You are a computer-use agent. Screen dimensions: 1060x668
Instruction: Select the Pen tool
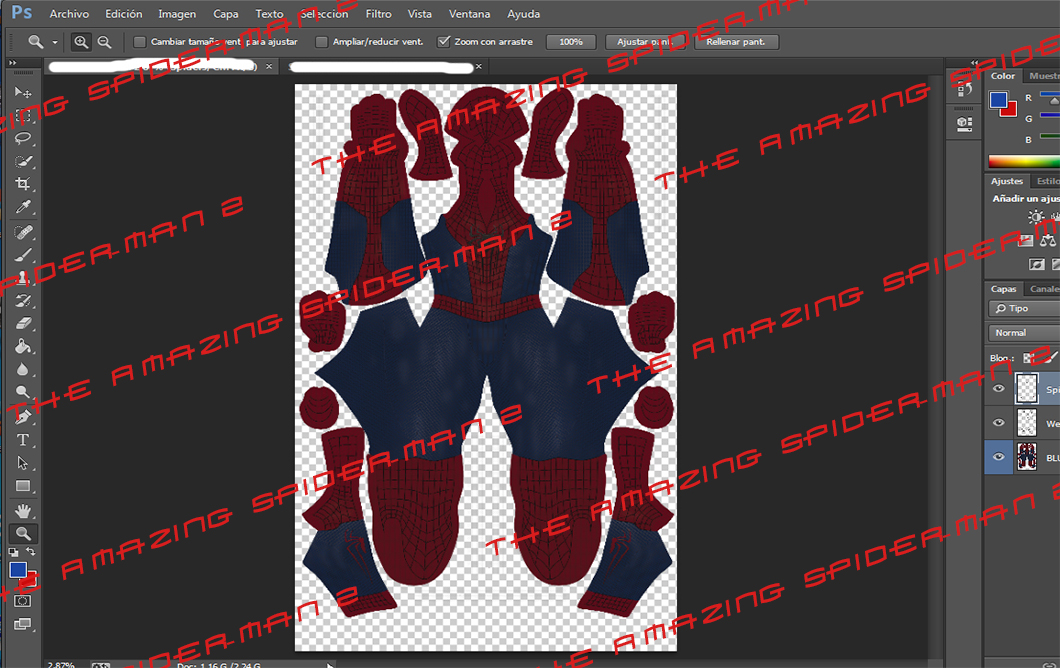point(23,416)
